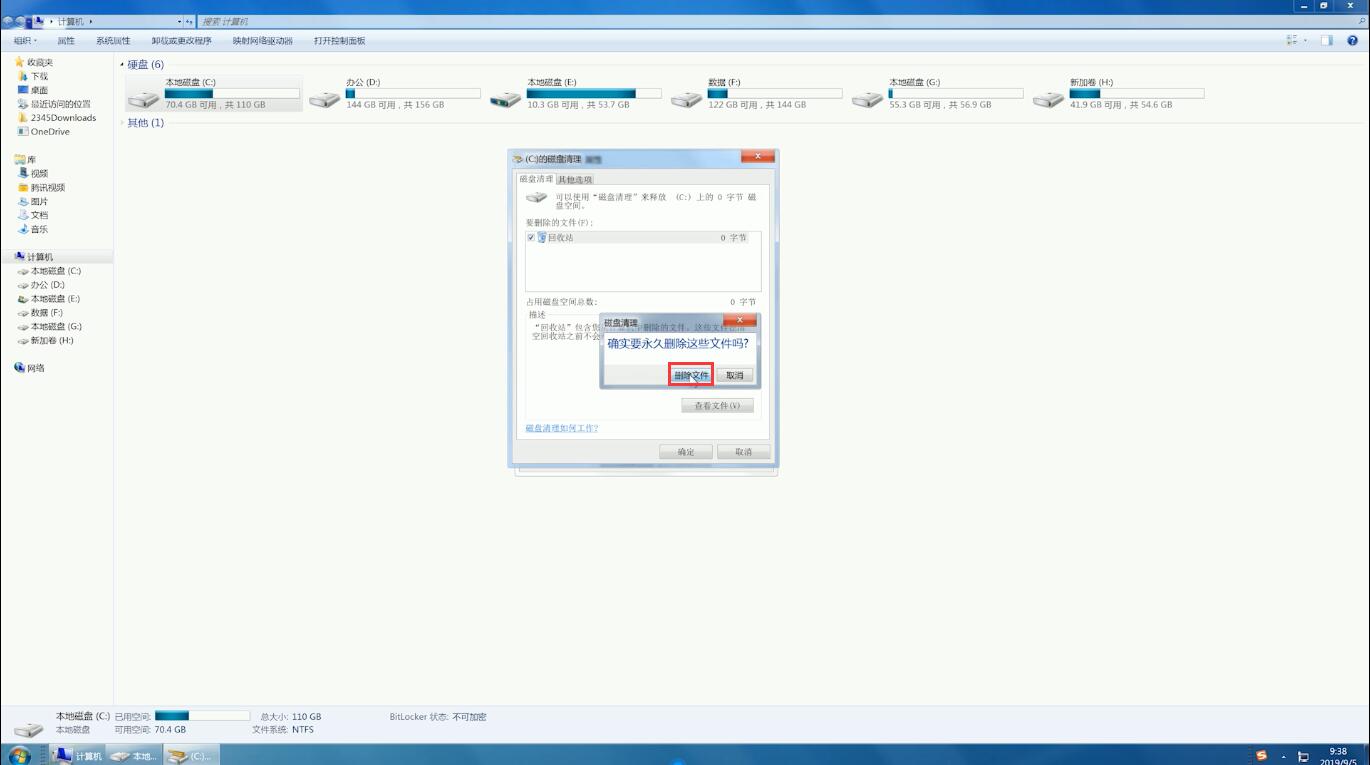Collapse the 硬盘 (6) group
Viewport: 1370px width, 765px height.
pos(123,65)
